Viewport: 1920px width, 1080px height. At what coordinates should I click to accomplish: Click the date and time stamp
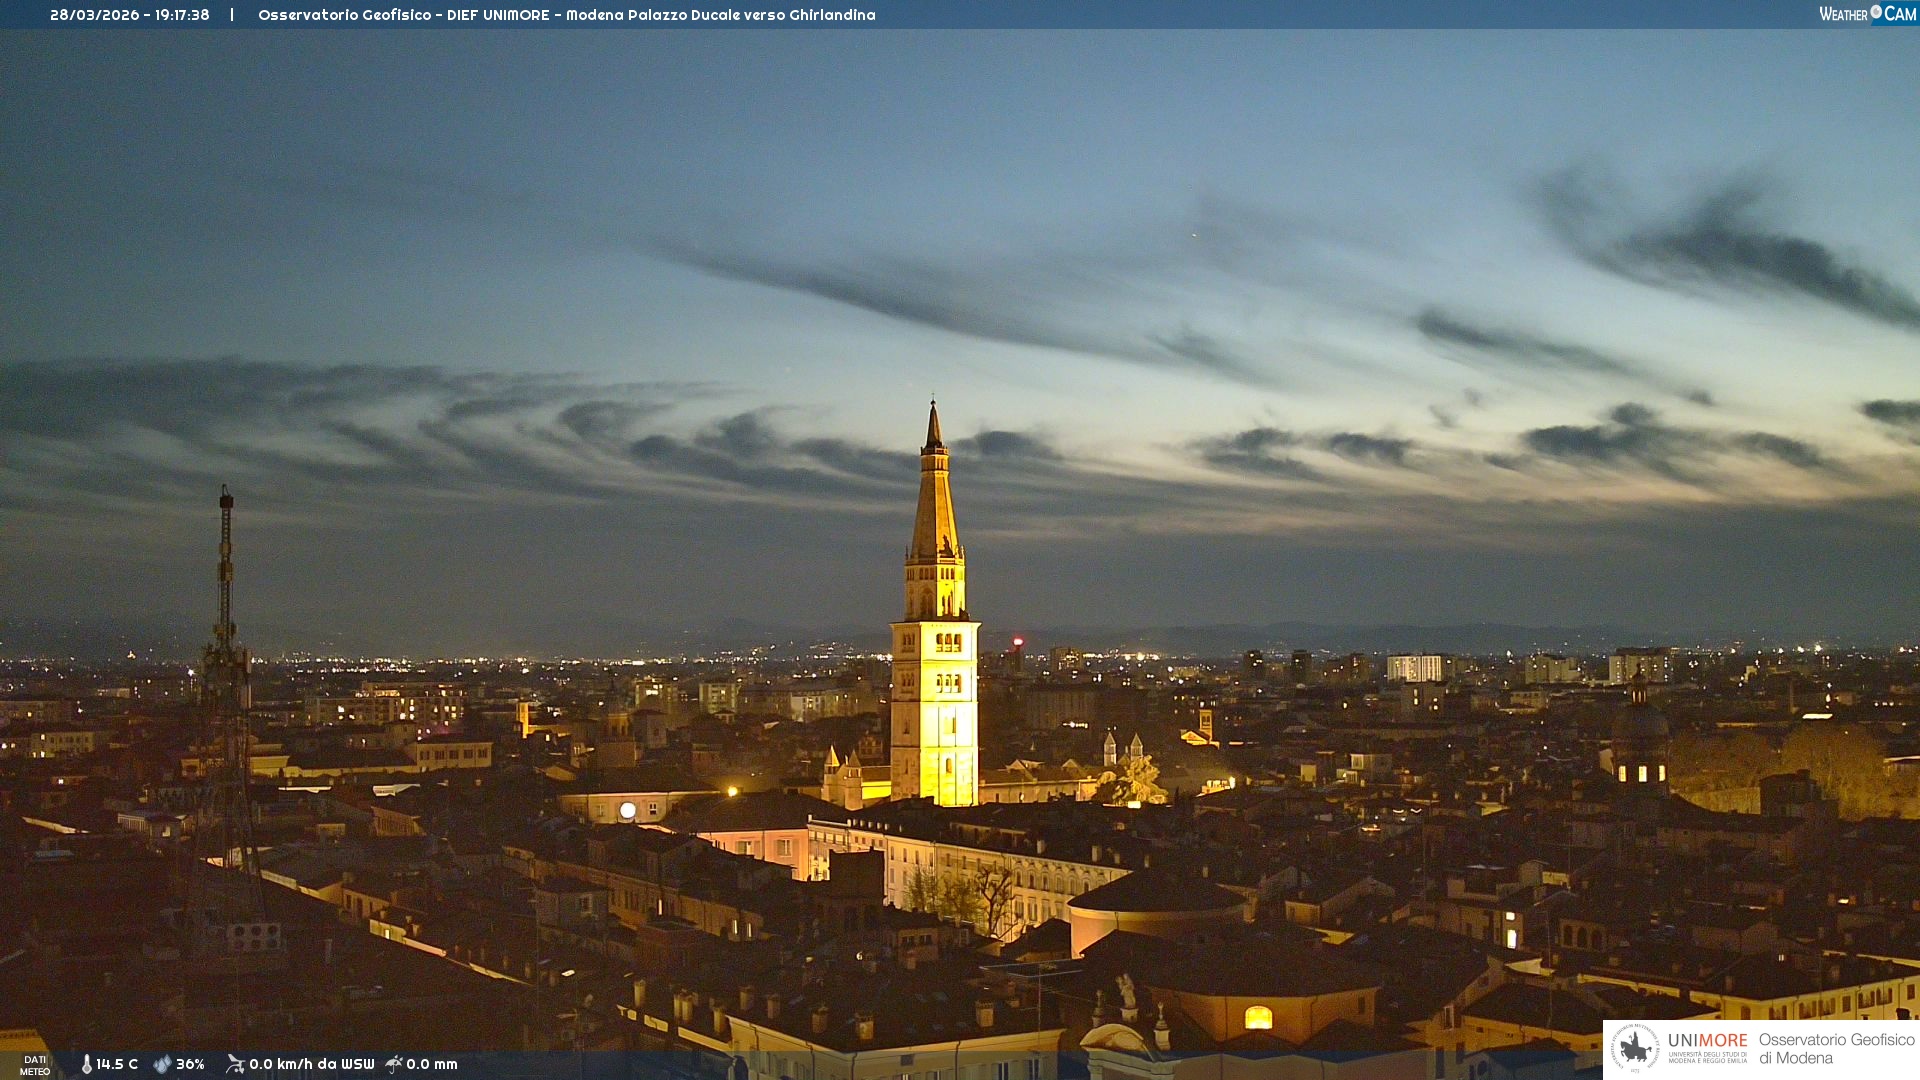pyautogui.click(x=130, y=15)
